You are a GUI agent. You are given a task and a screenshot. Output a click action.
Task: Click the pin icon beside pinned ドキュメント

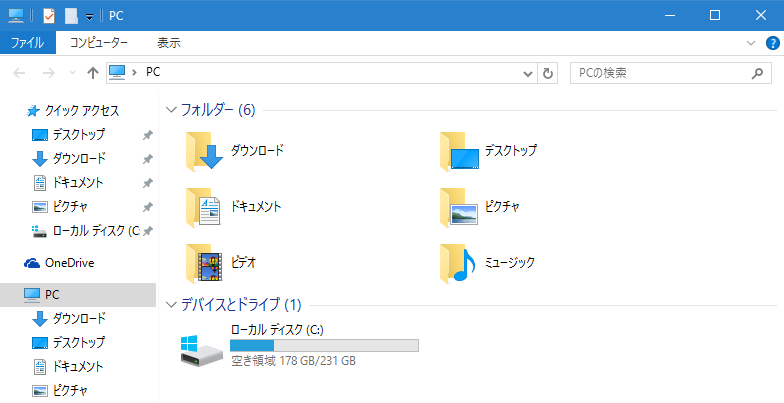[148, 183]
